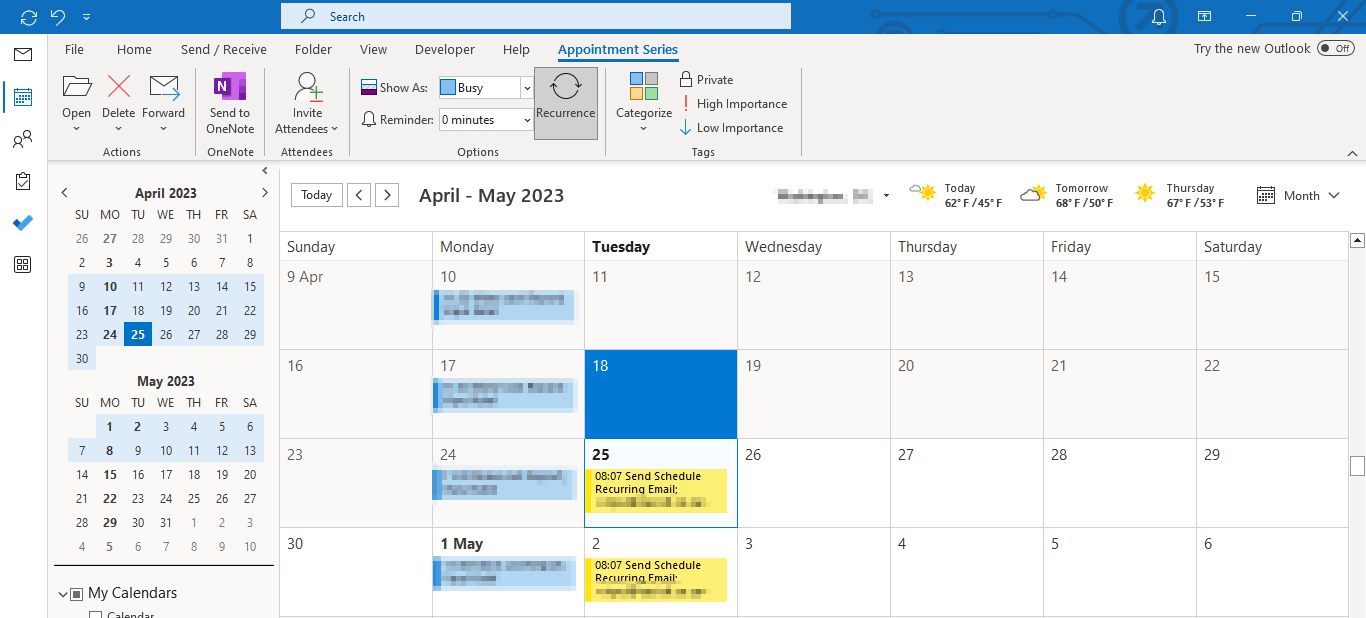Viewport: 1366px width, 618px height.
Task: Open the Recurrence settings
Action: coord(566,100)
